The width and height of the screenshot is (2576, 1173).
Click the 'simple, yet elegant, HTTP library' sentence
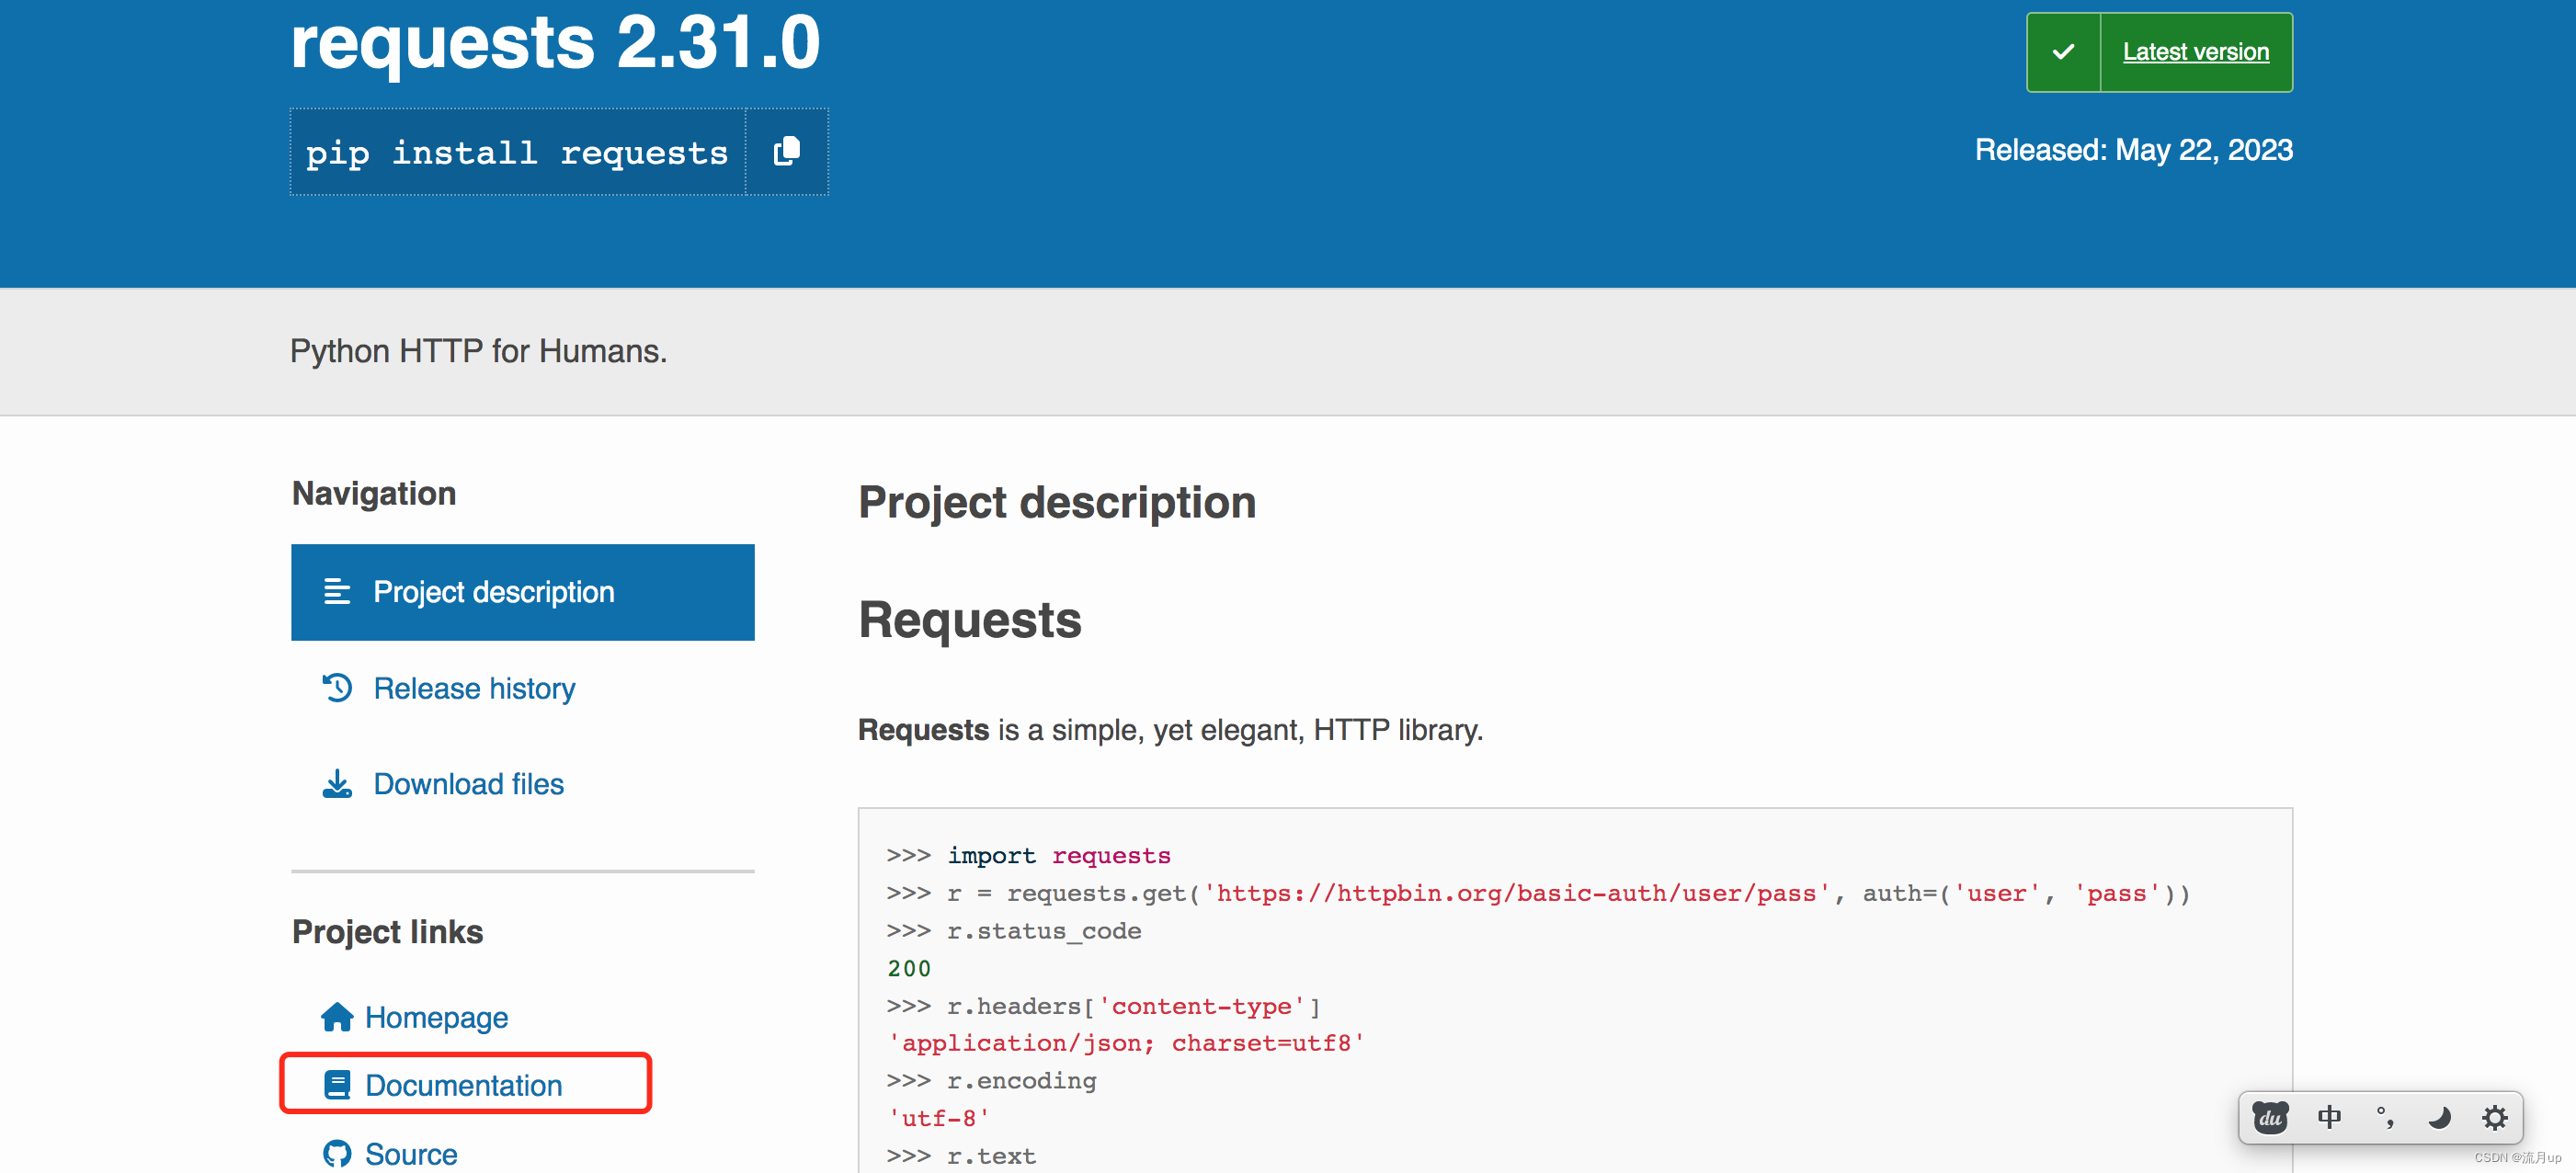(1170, 730)
